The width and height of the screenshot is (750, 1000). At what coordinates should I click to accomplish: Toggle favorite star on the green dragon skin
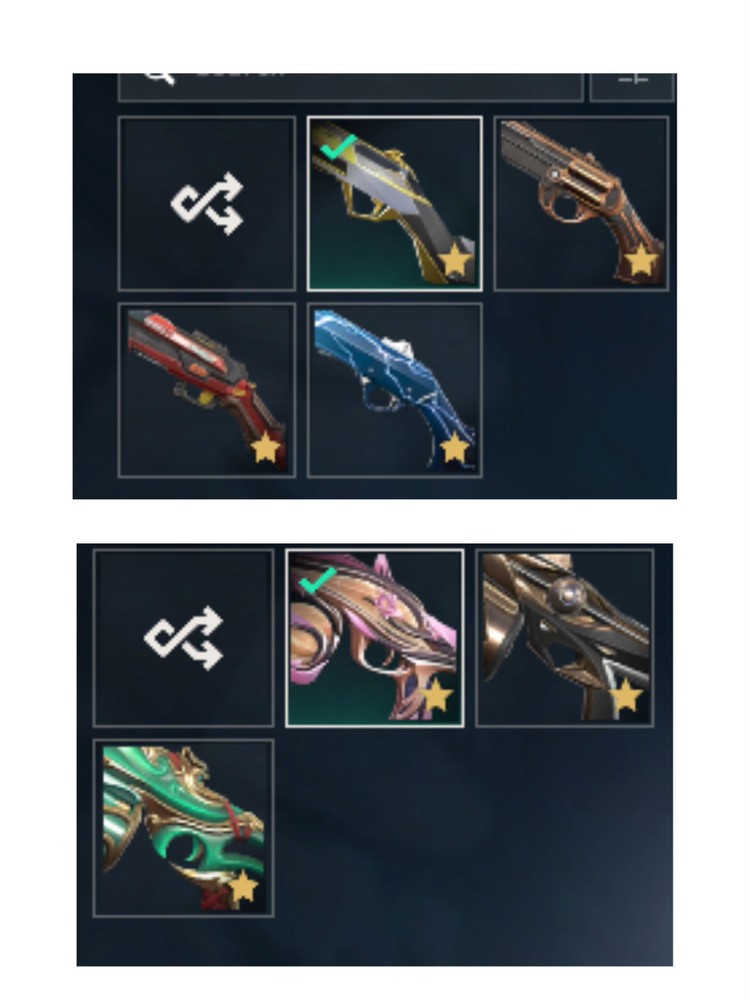243,886
